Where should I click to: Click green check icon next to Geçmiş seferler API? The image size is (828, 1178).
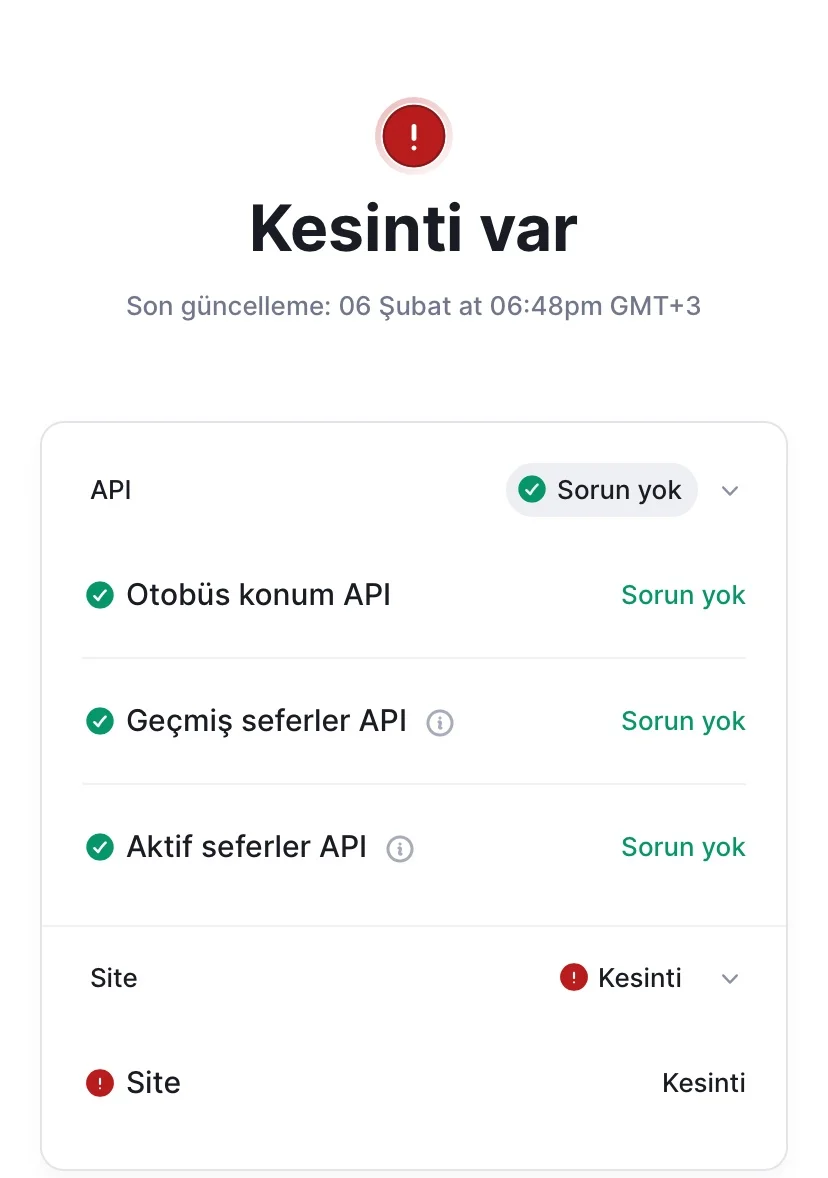pos(100,721)
